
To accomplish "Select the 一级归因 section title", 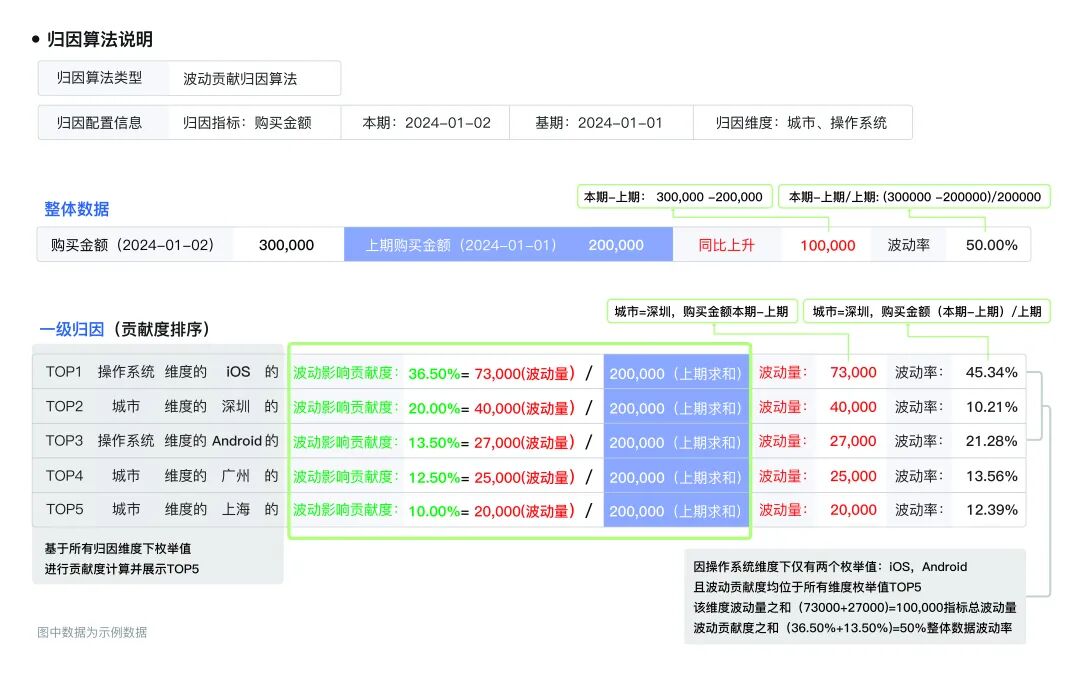I will [72, 329].
